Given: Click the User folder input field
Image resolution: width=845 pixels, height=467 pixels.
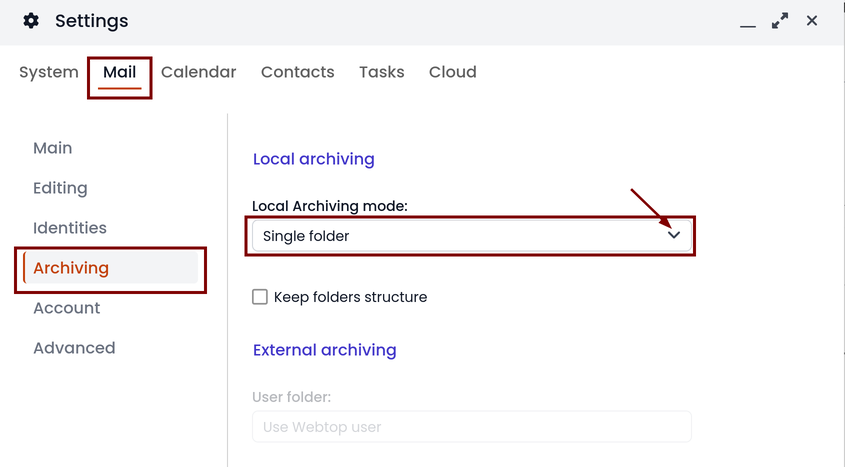Looking at the screenshot, I should (472, 427).
